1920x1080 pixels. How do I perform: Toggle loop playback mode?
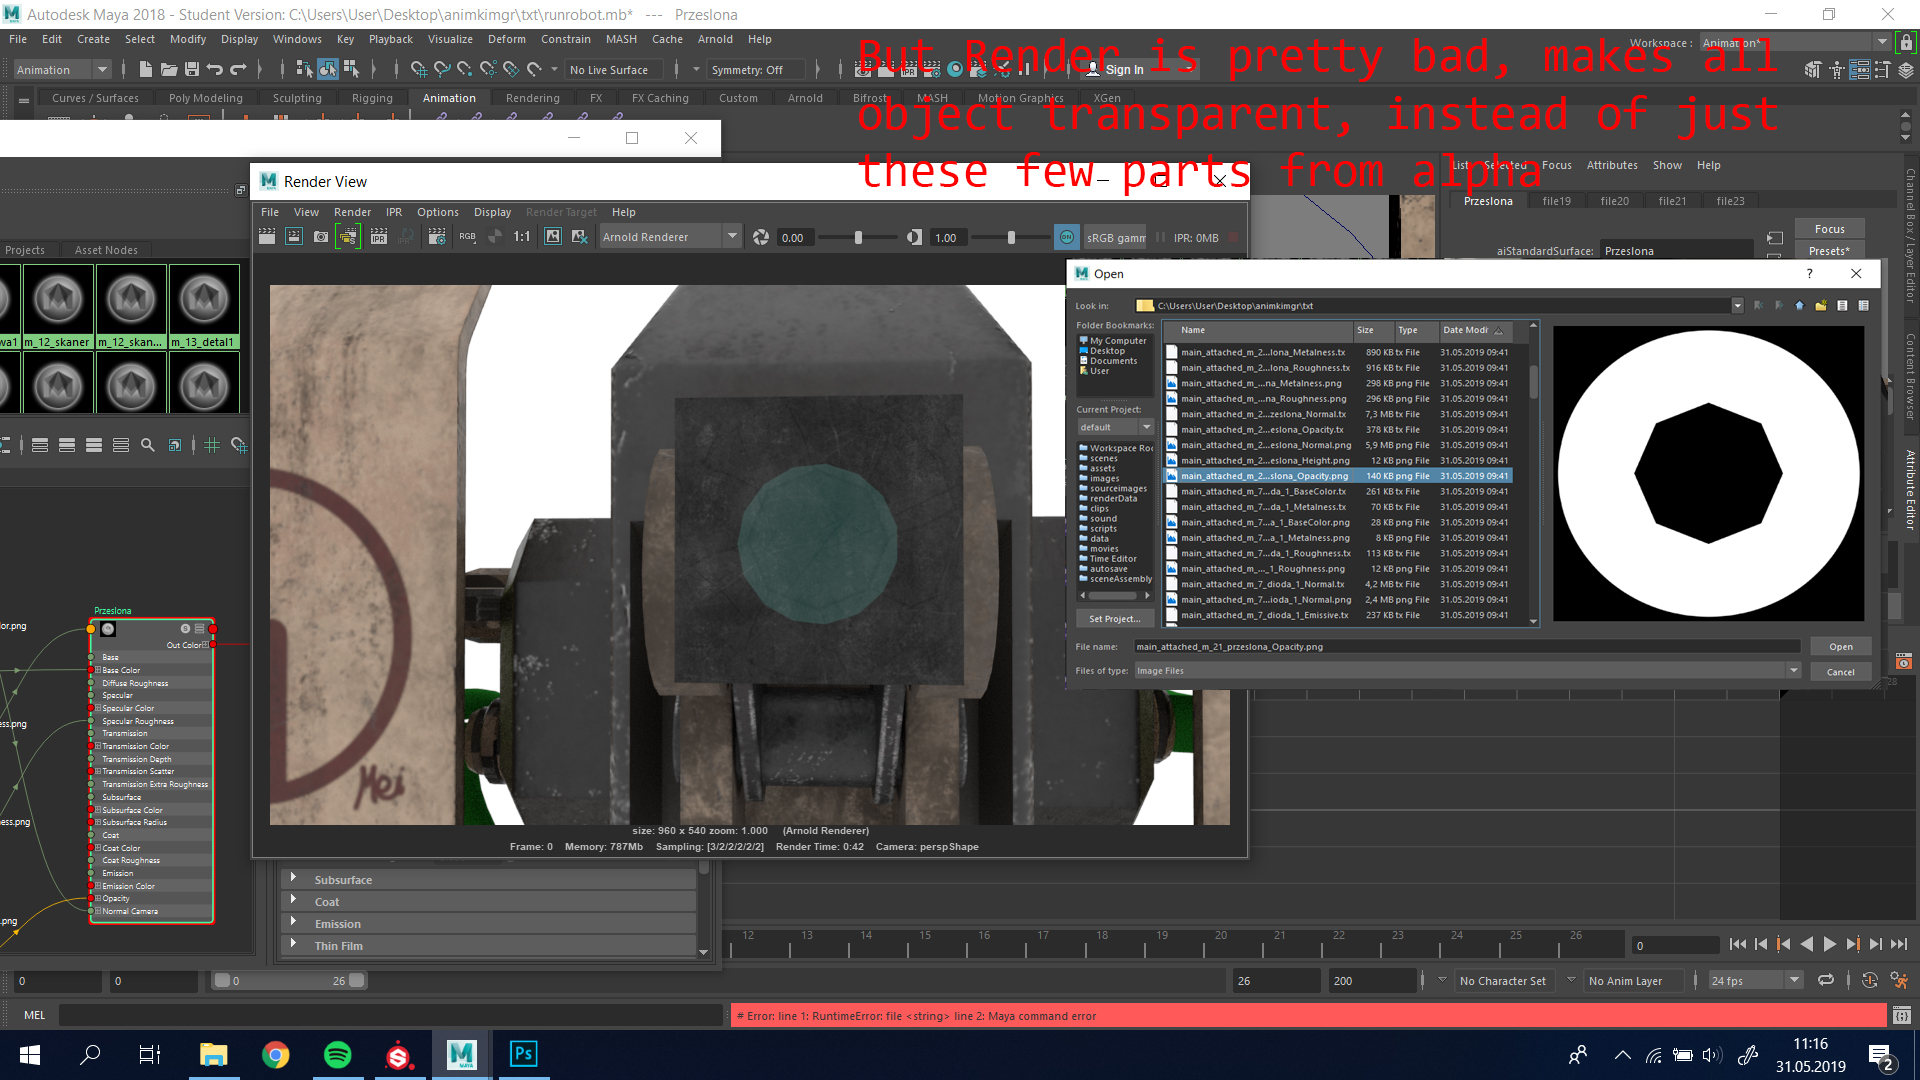point(1825,980)
